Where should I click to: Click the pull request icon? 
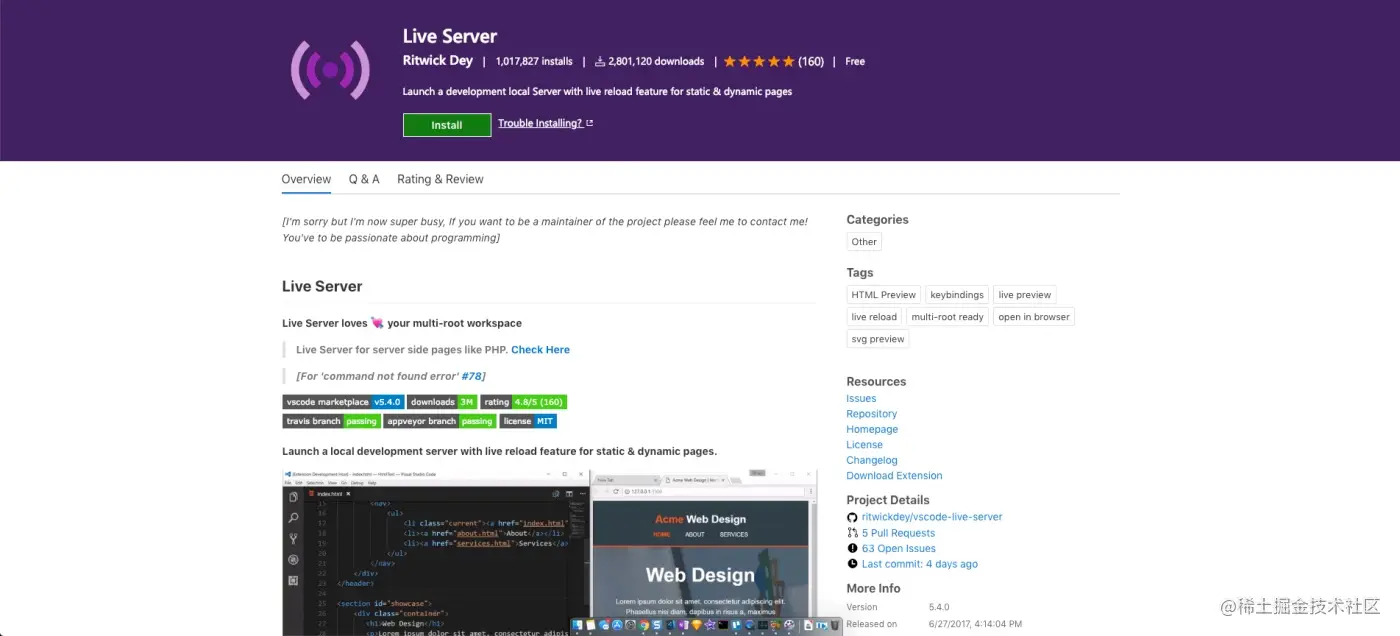click(x=852, y=533)
